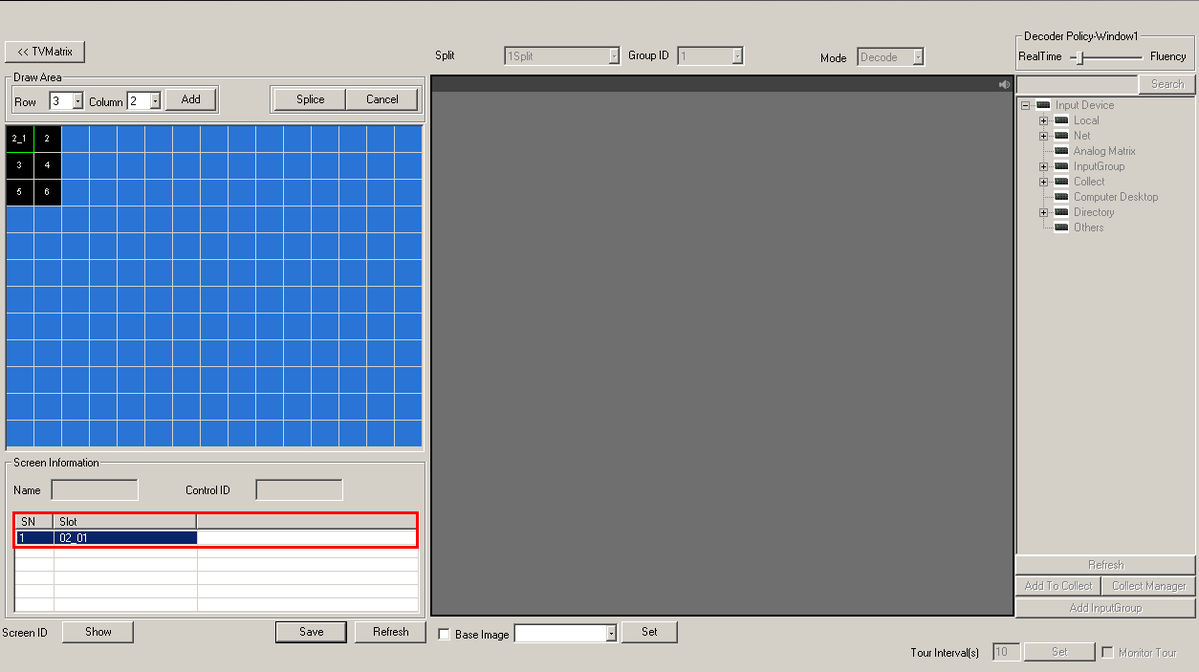The width and height of the screenshot is (1199, 672).
Task: Click the Local device icon
Action: (1061, 120)
